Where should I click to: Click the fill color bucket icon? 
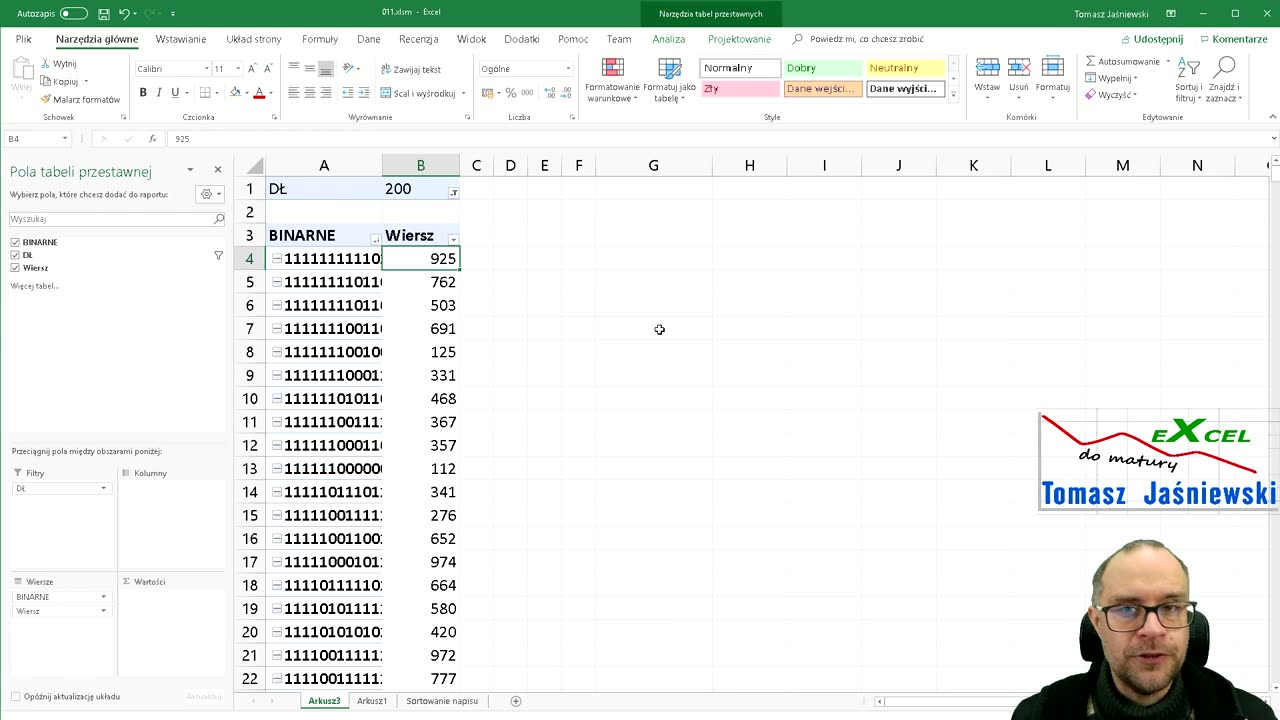235,93
